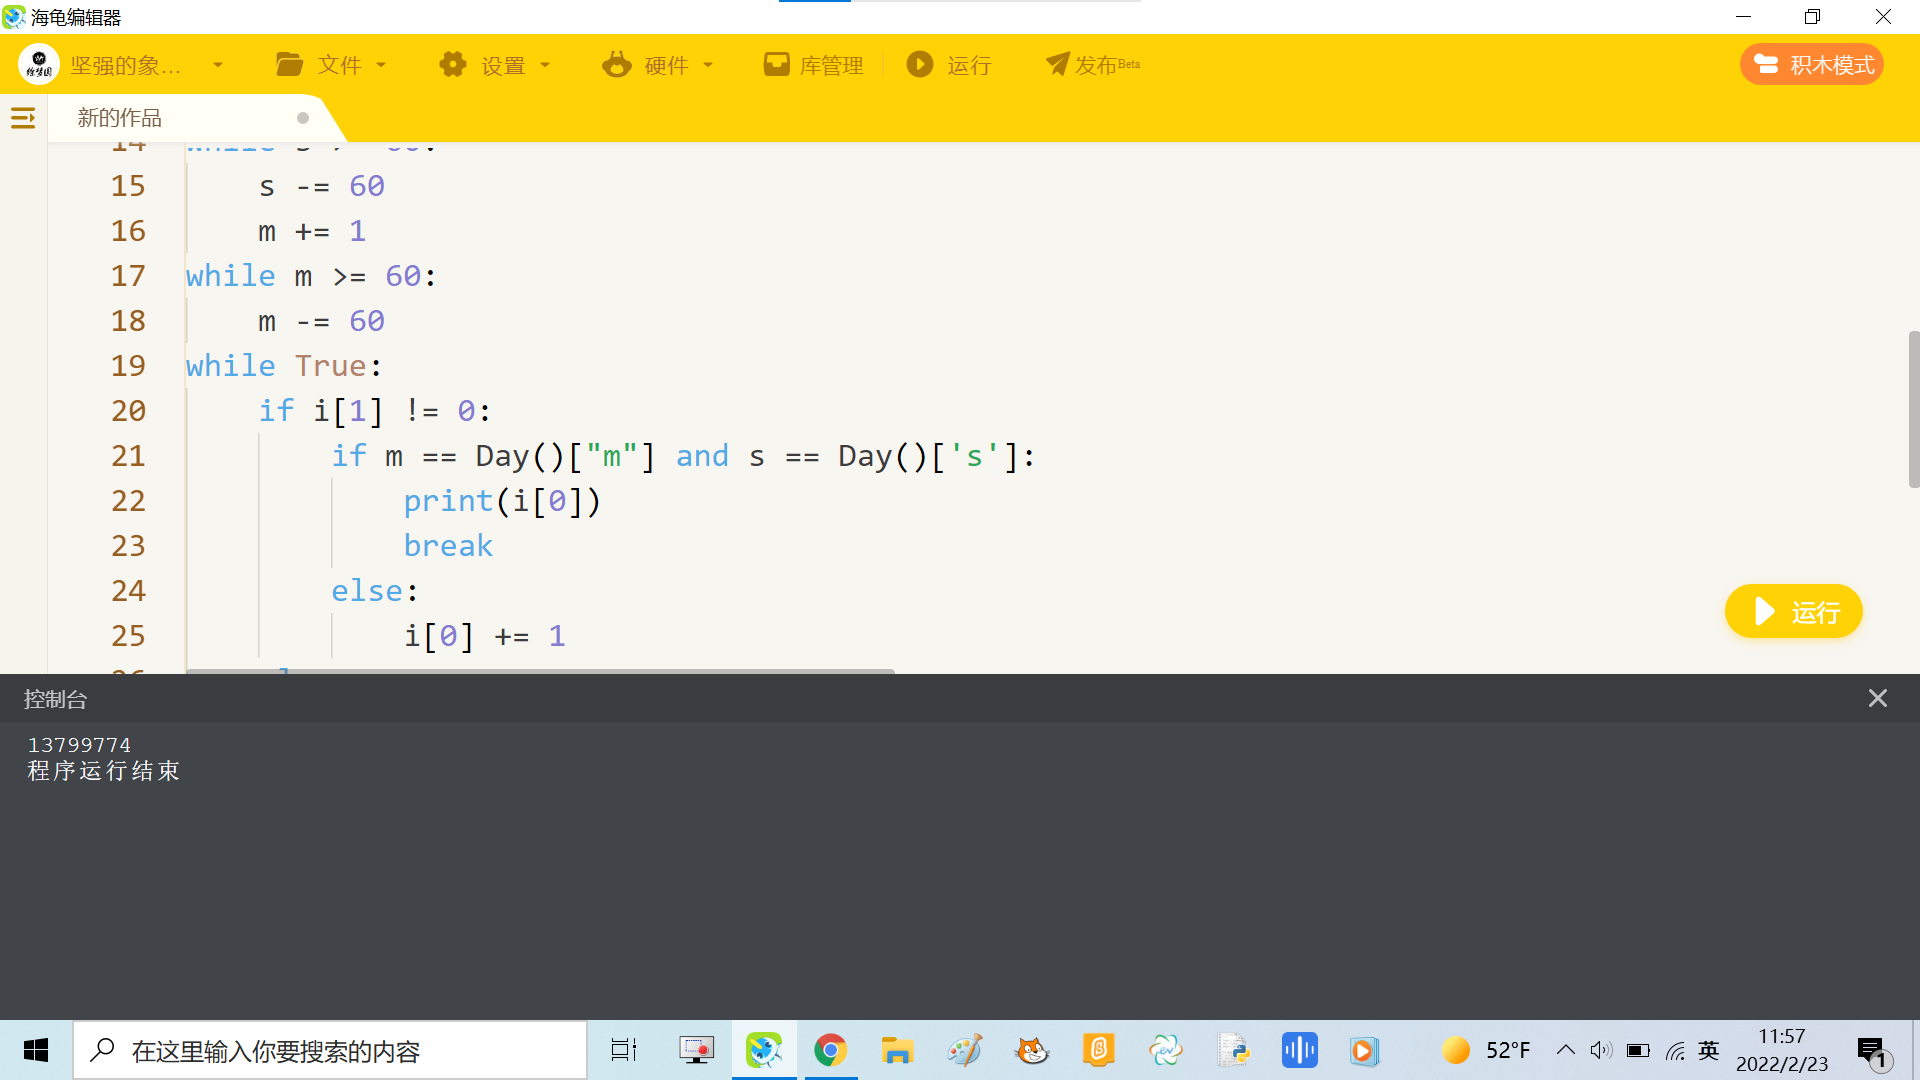Open the video player taskbar app
Viewport: 1920px width, 1080px height.
tap(1363, 1050)
